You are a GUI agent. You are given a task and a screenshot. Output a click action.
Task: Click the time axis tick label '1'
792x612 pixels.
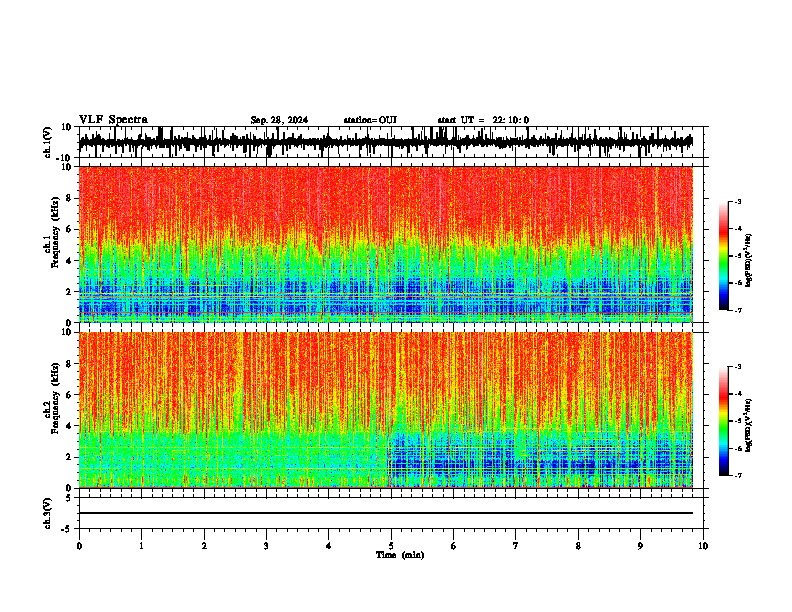point(141,546)
